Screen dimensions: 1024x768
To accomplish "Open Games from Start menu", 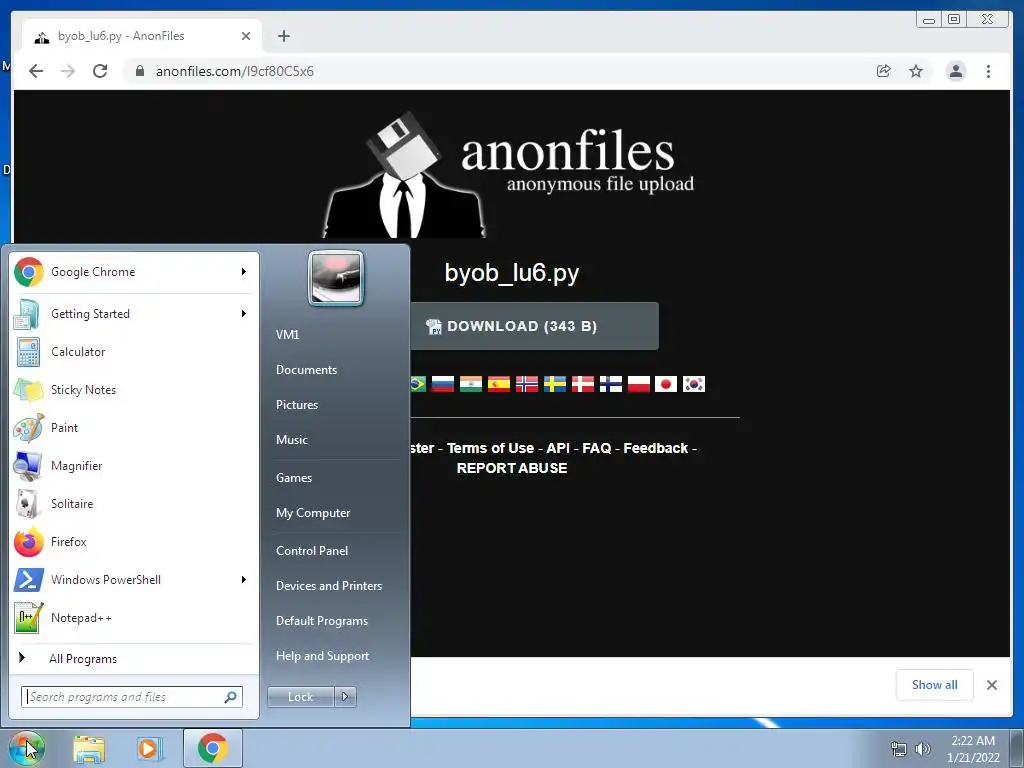I will (x=294, y=478).
